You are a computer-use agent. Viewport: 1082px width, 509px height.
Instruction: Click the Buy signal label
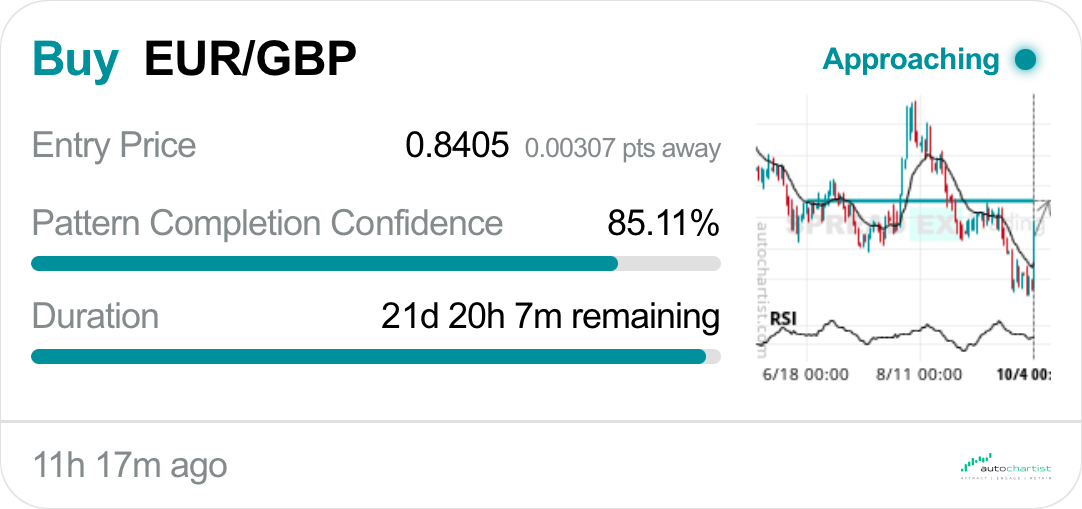coord(75,59)
